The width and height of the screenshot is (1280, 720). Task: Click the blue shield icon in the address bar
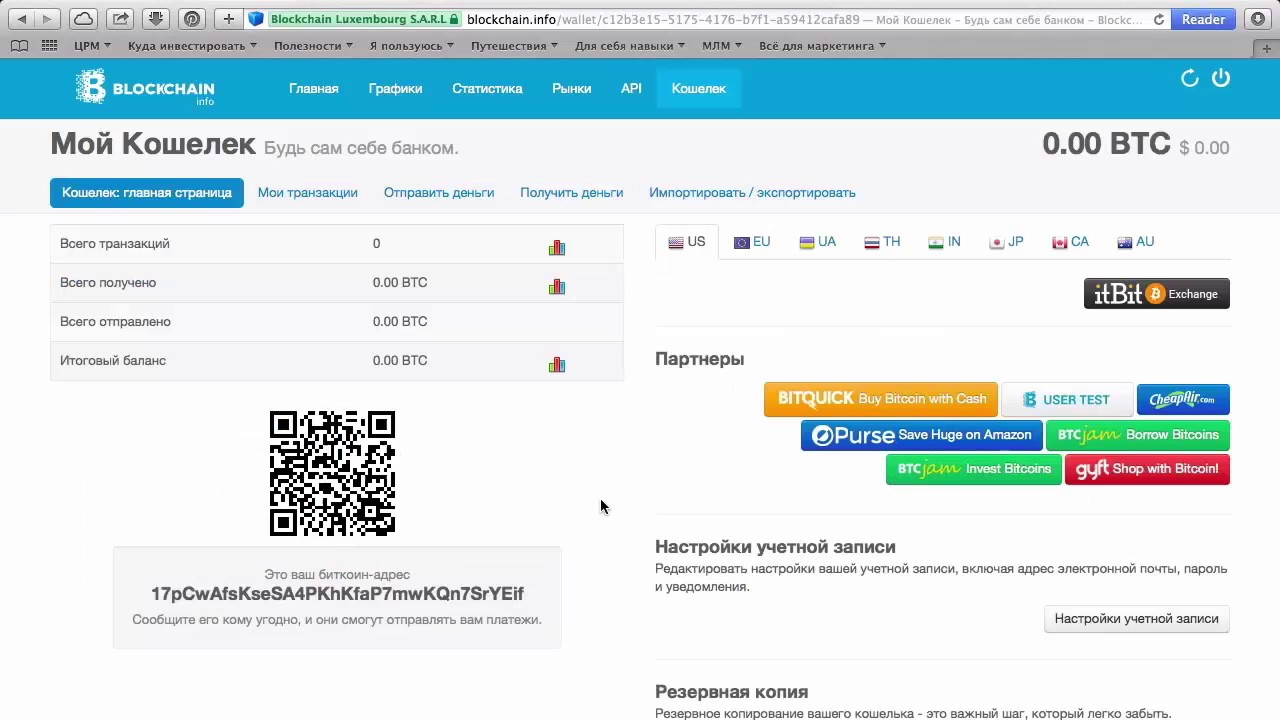click(x=255, y=19)
